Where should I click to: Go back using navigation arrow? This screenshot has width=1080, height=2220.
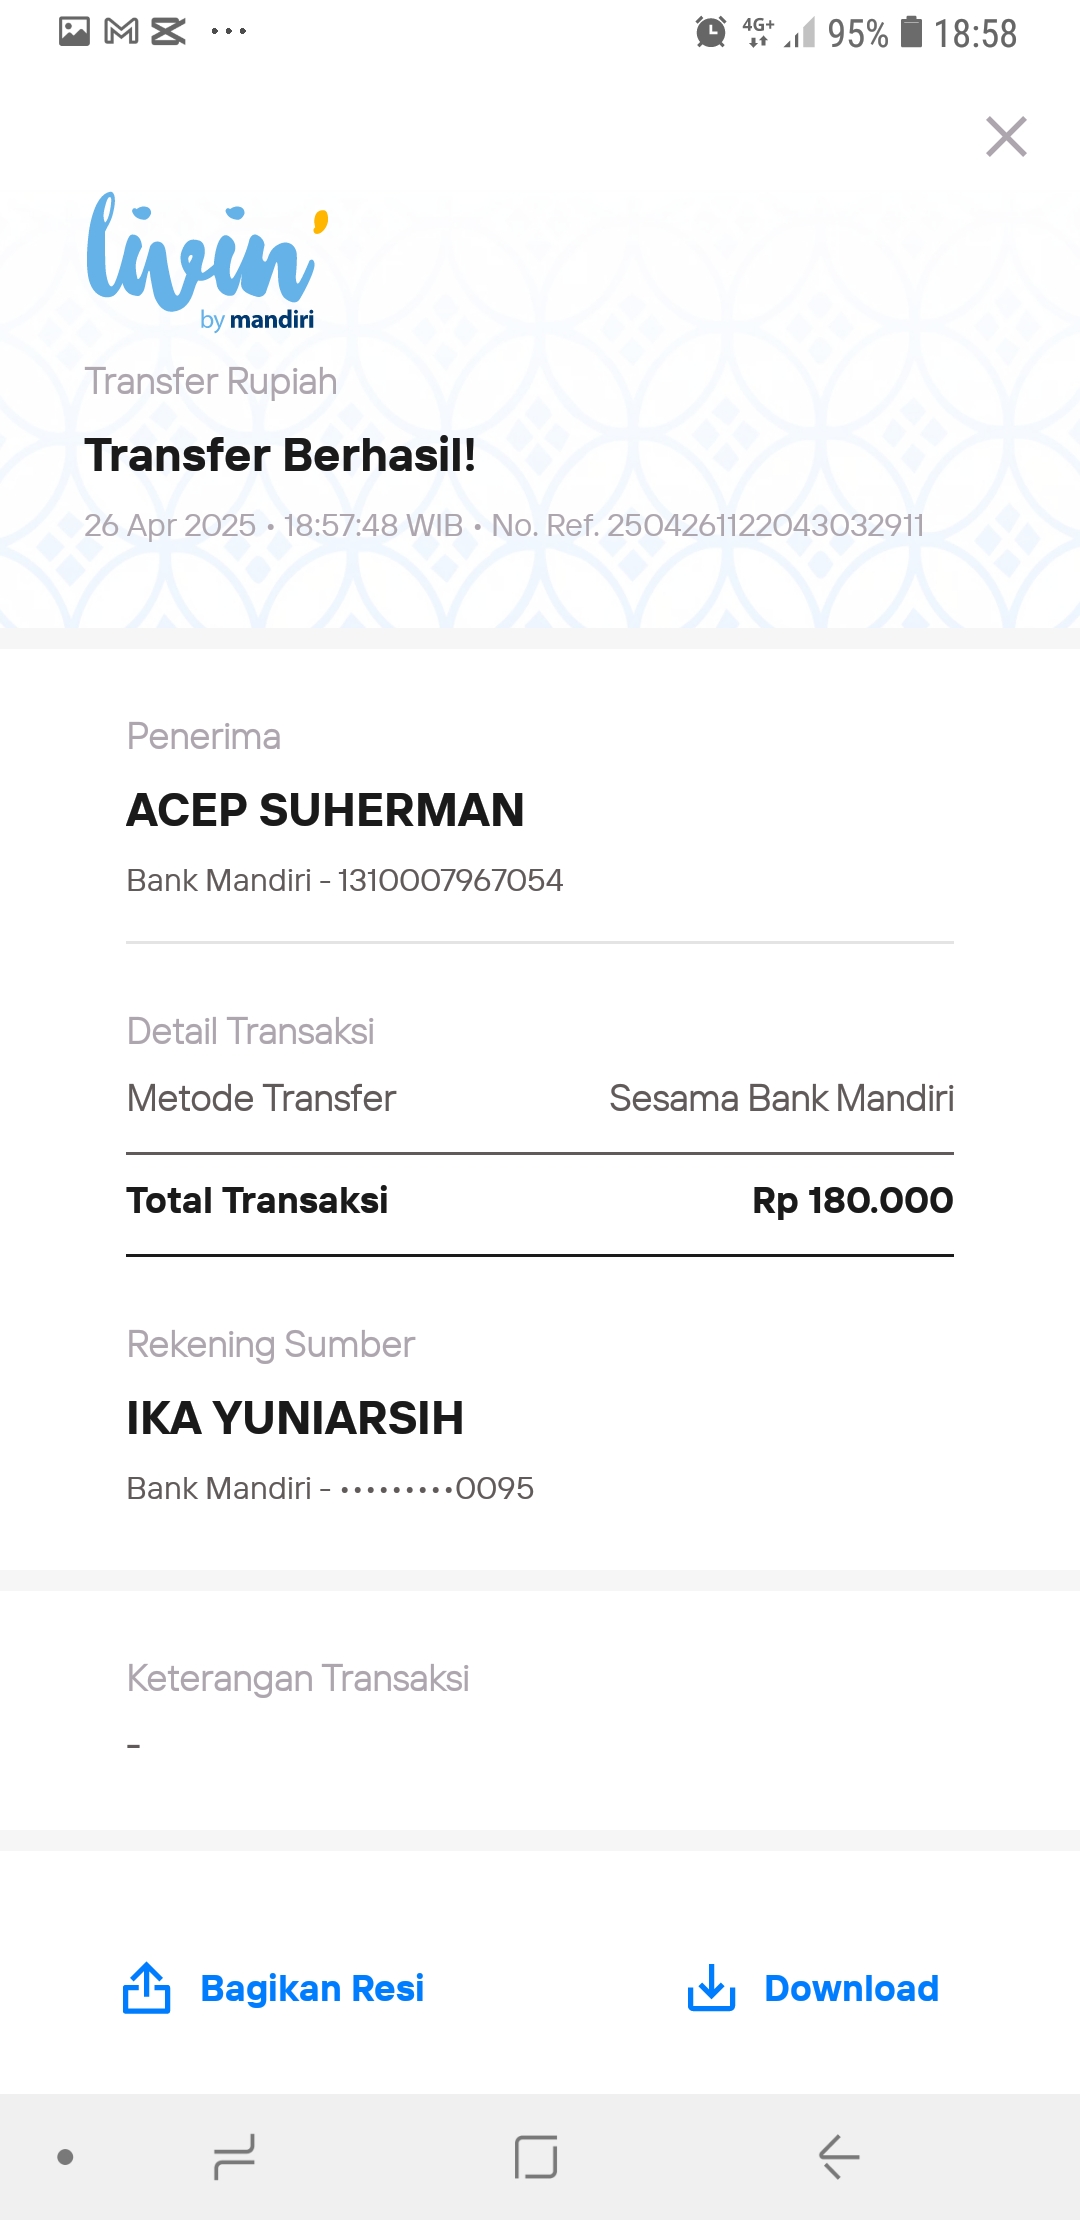click(839, 2157)
